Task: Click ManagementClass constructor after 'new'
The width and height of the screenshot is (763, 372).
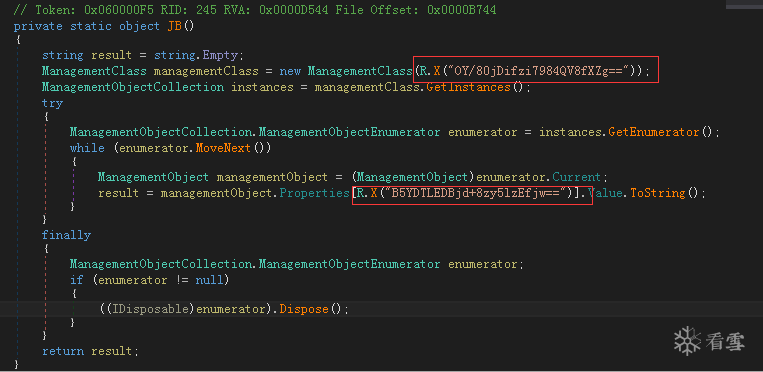Action: [360, 71]
